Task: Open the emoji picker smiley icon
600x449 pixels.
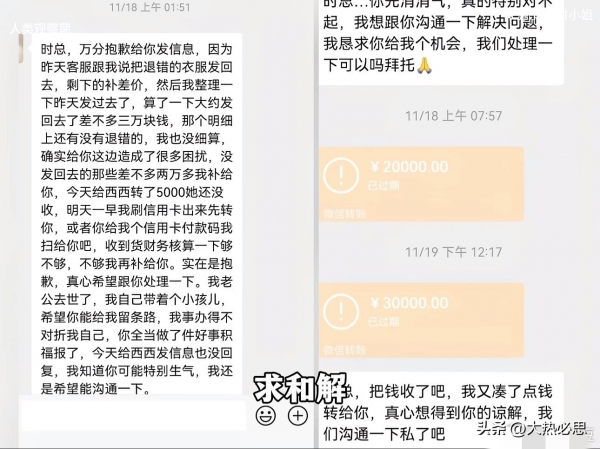Action: click(x=266, y=415)
